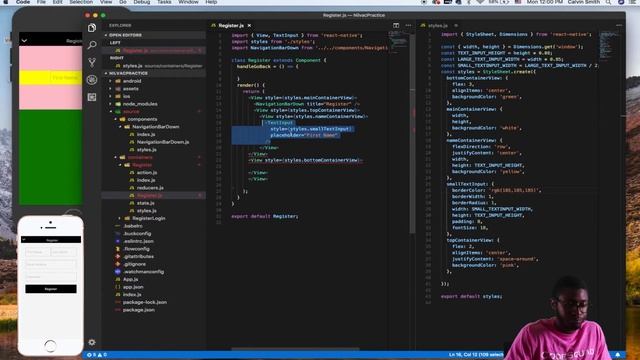Viewport: 640px width, 360px height.
Task: Click the .gitignore file icon
Action: tap(118, 264)
